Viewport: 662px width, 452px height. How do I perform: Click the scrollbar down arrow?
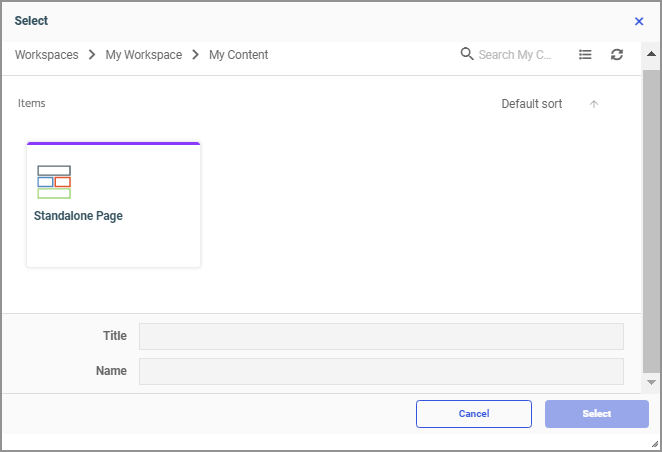coord(651,382)
